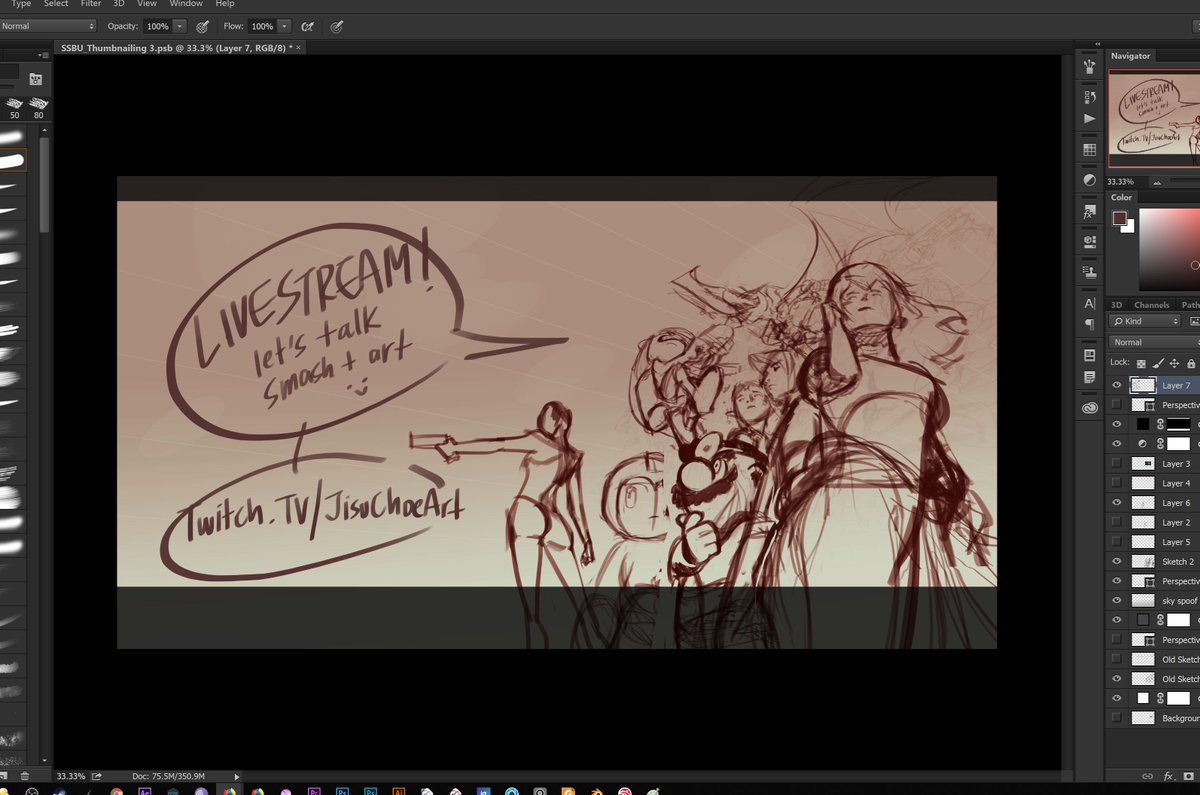Open the Character panel icon
Viewport: 1200px width, 795px height.
1089,303
